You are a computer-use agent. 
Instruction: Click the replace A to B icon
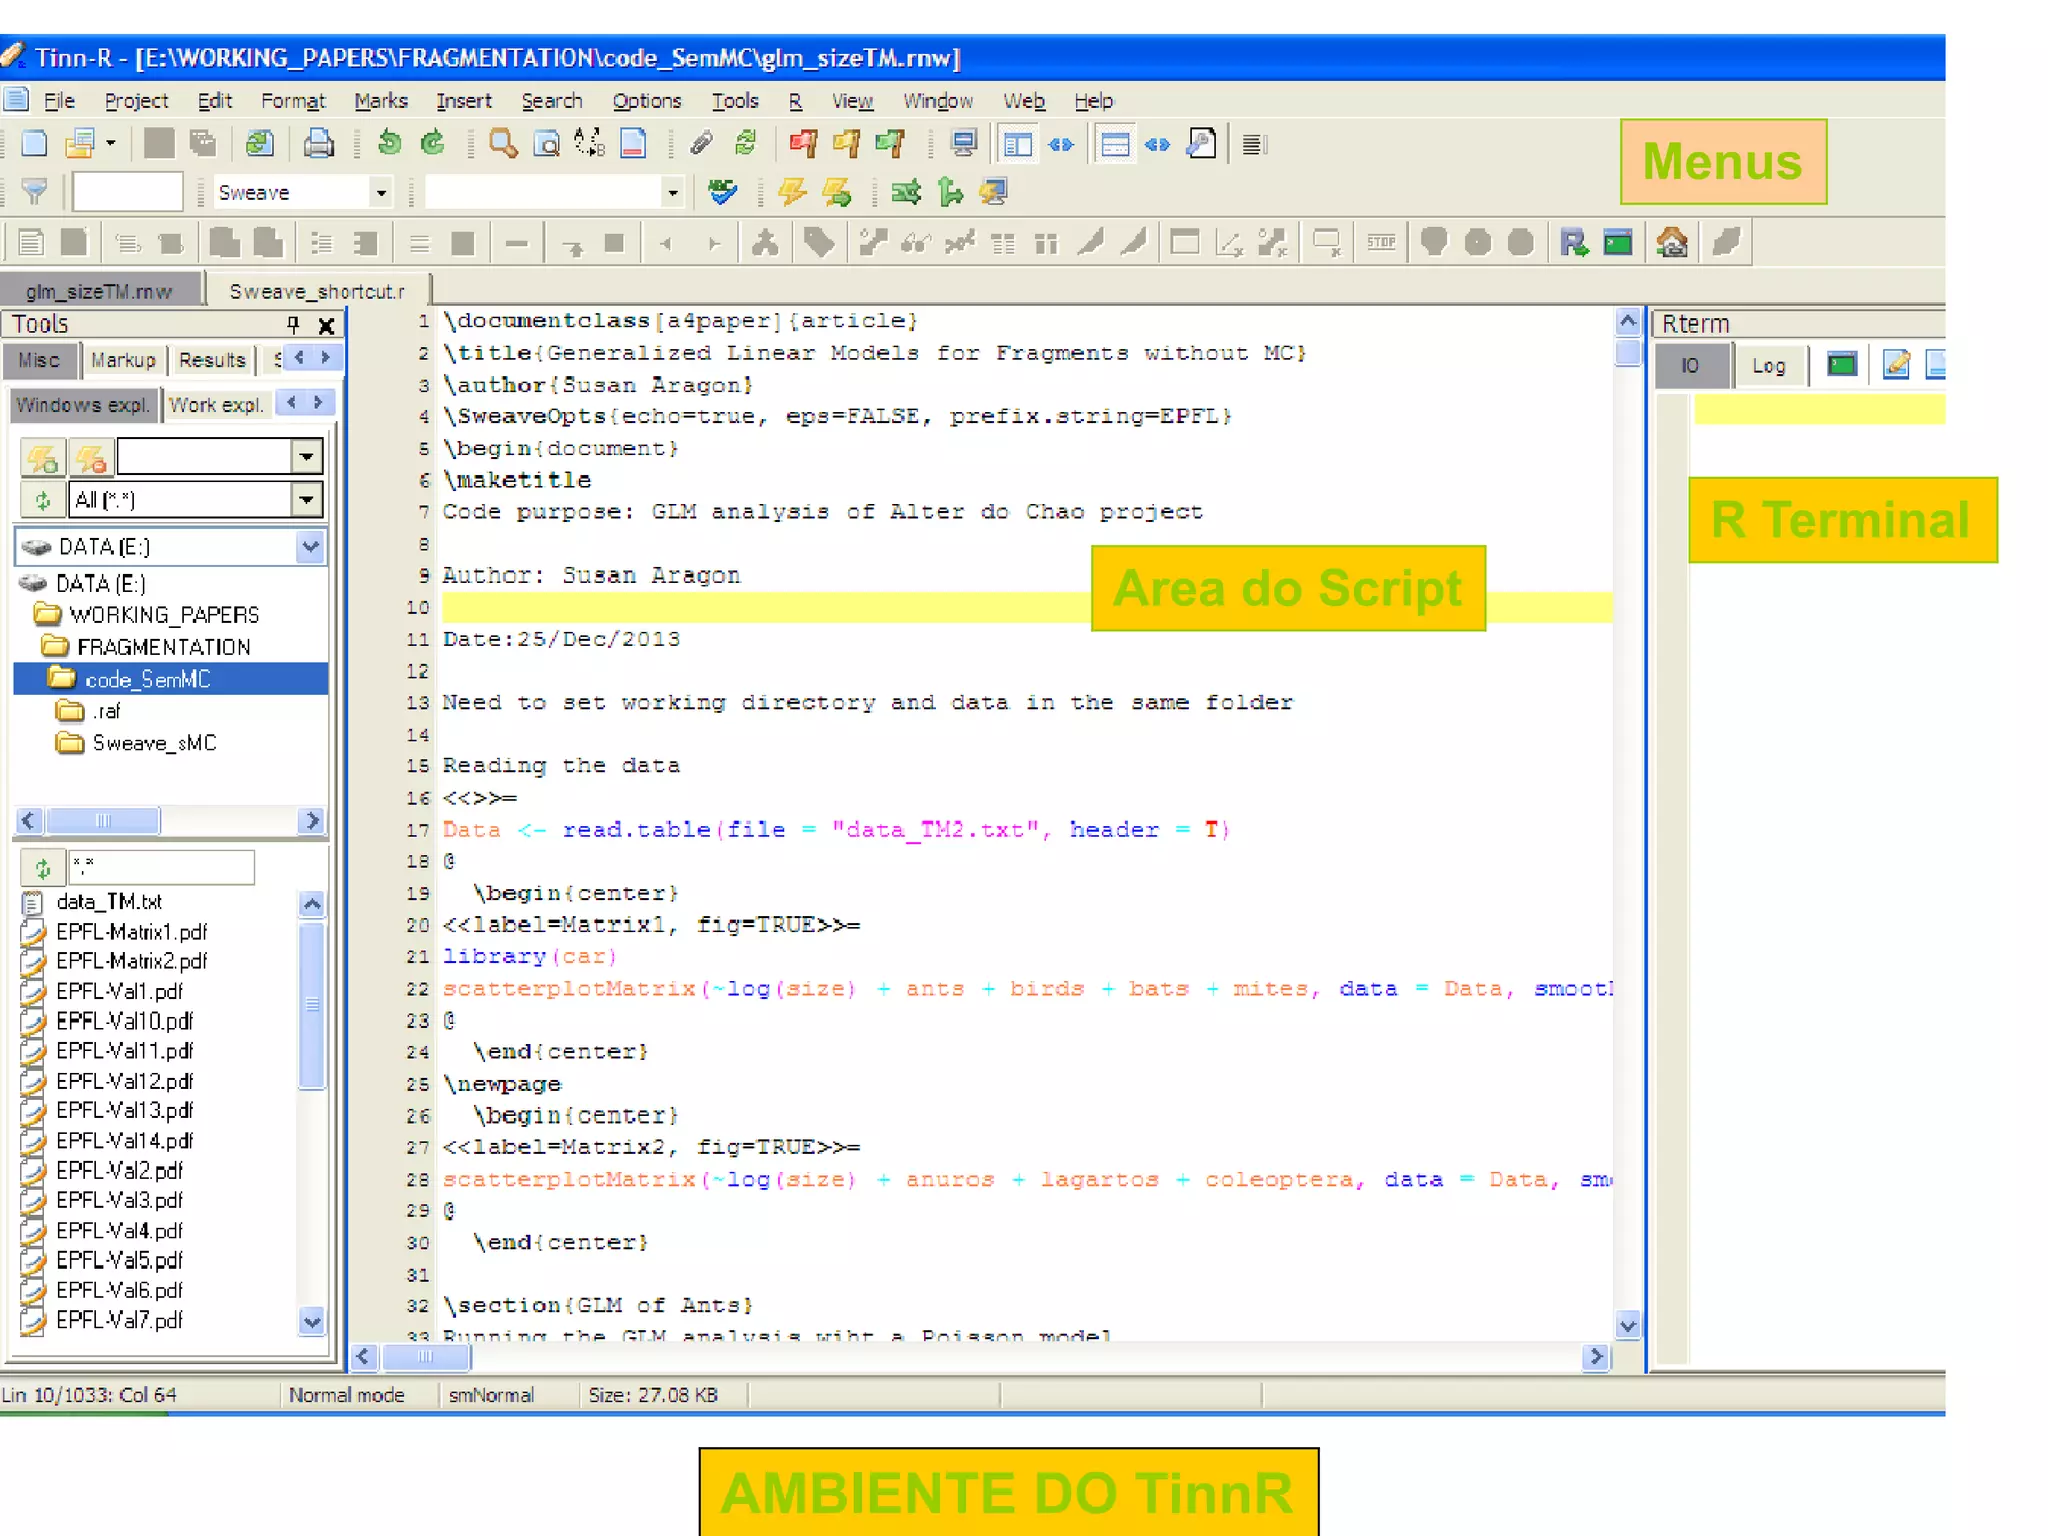pyautogui.click(x=590, y=144)
